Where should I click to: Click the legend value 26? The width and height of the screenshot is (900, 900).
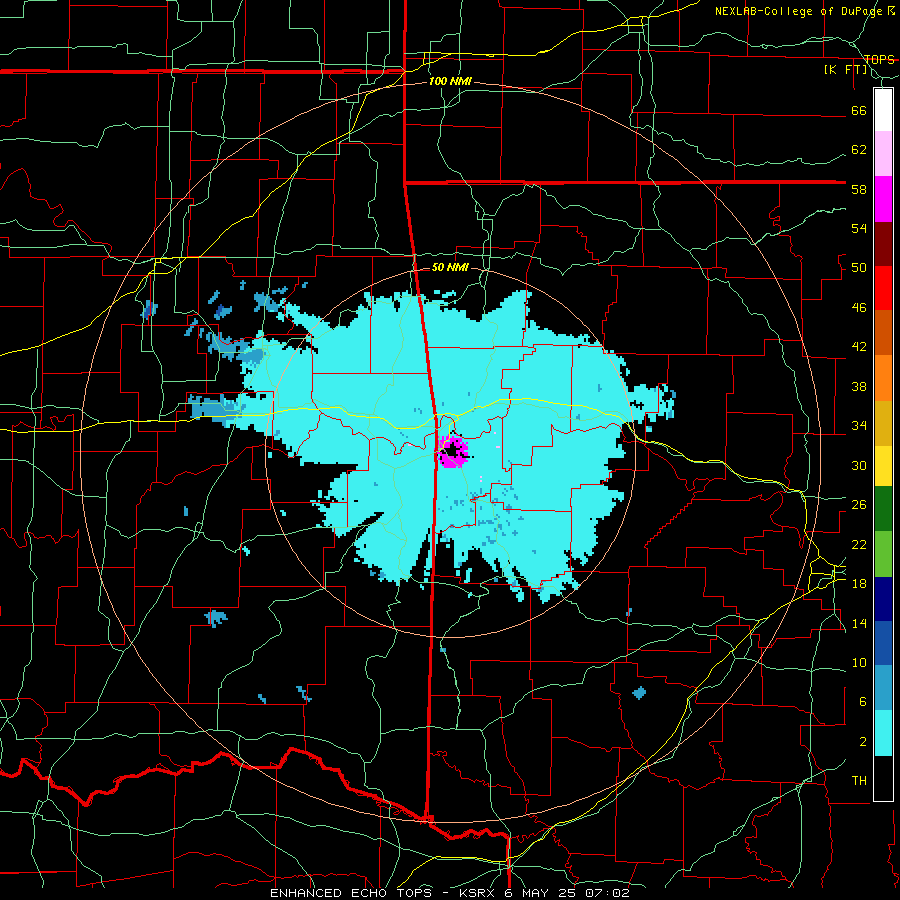coord(859,505)
